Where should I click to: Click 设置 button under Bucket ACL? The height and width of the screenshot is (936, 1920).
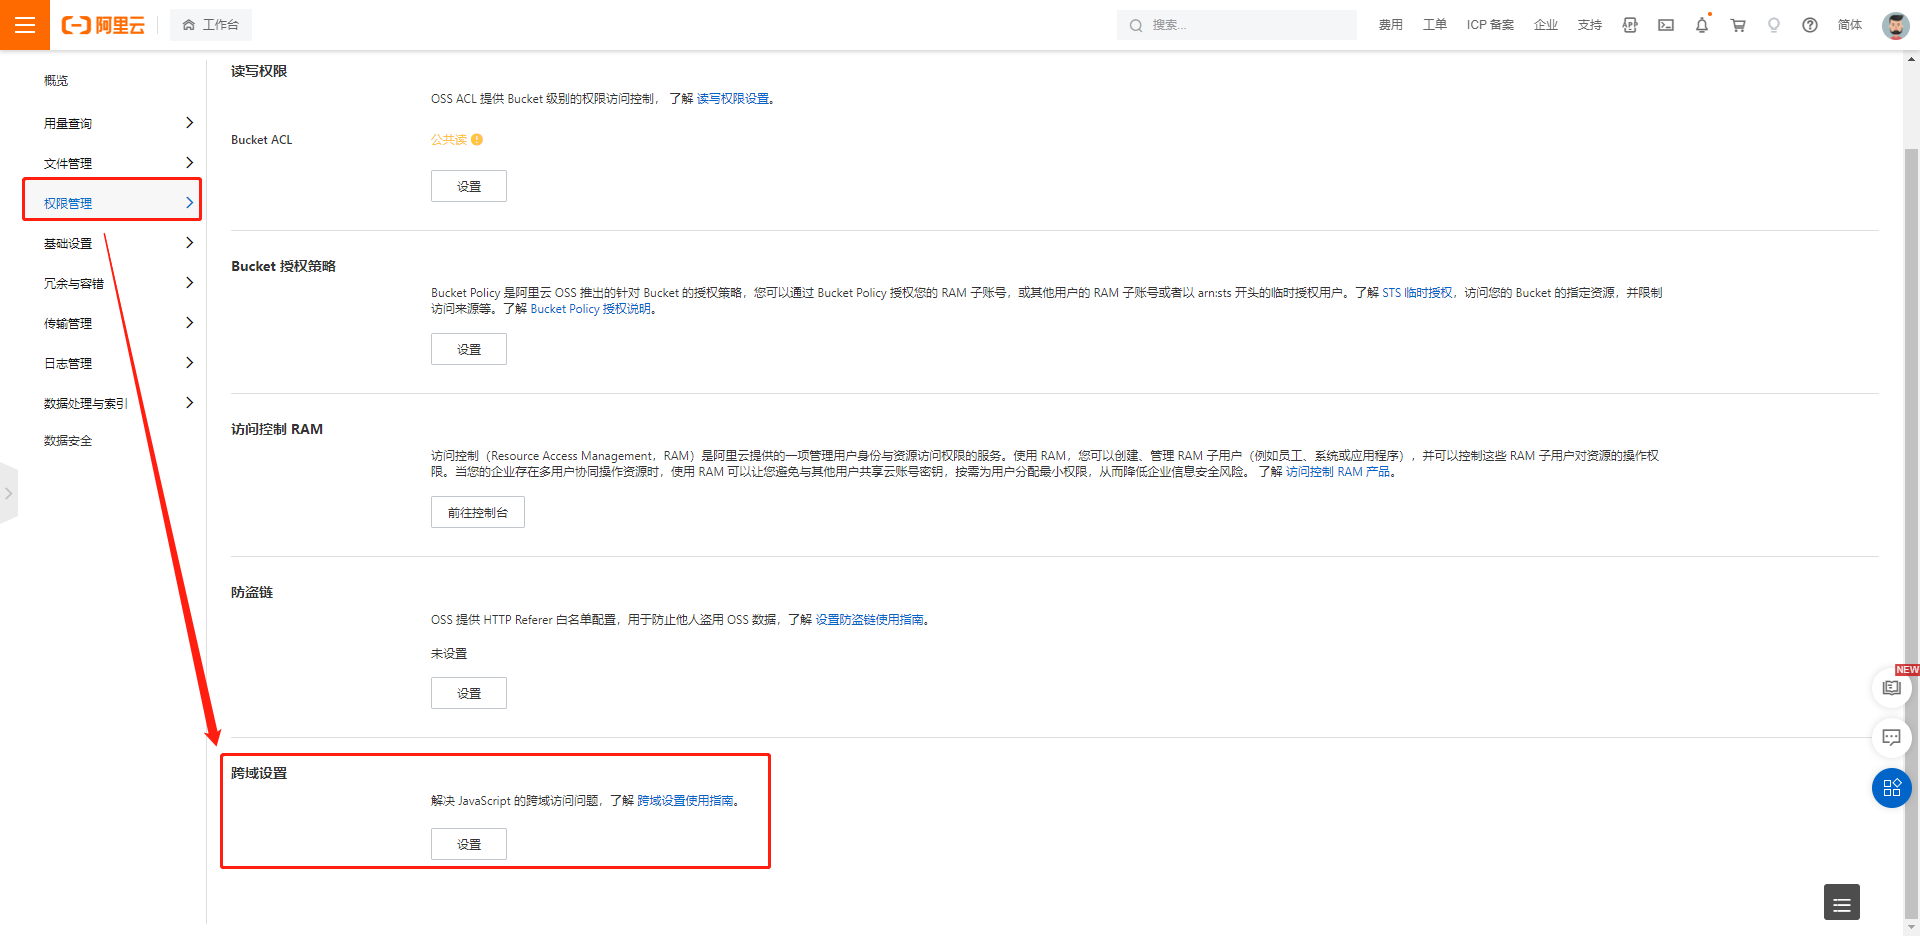click(x=469, y=186)
